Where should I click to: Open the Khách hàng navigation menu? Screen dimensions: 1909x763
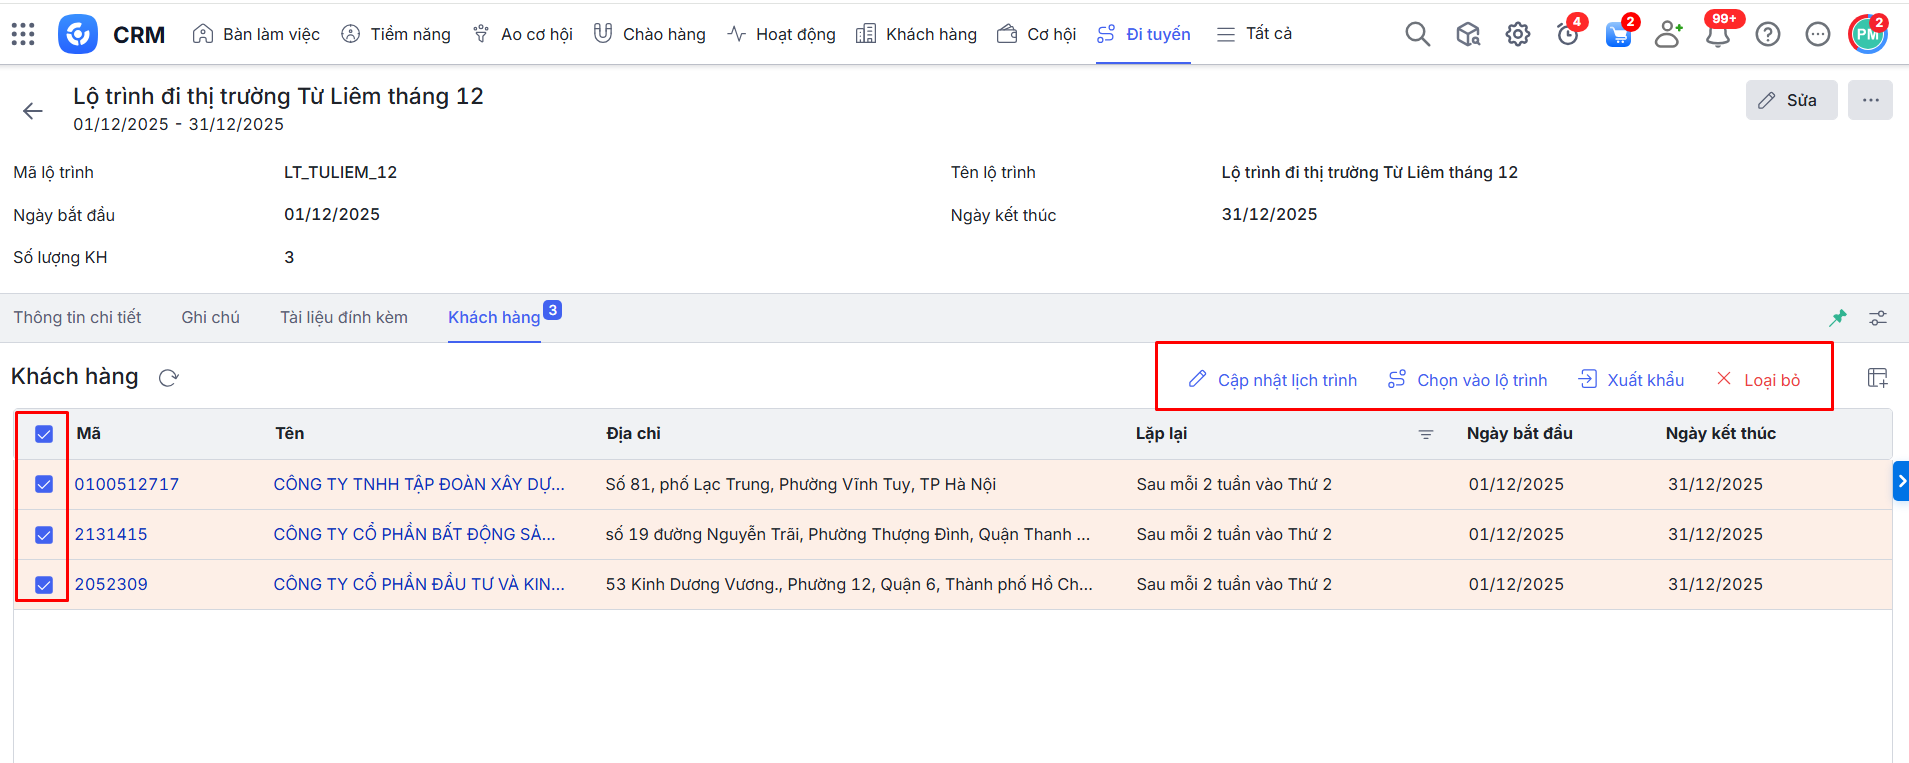coord(916,34)
